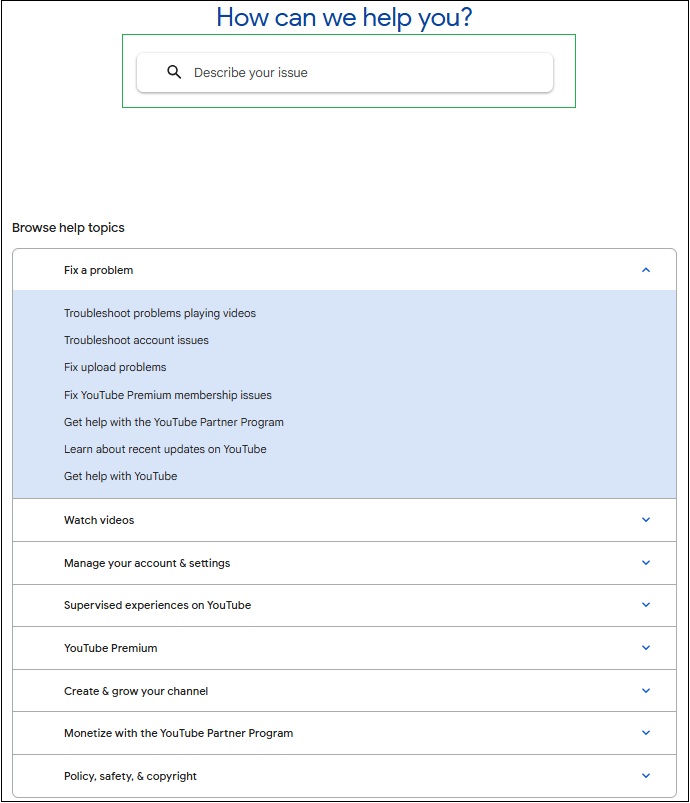Viewport: 690px width, 803px height.
Task: Open Troubleshoot problems playing videos
Action: pyautogui.click(x=160, y=313)
